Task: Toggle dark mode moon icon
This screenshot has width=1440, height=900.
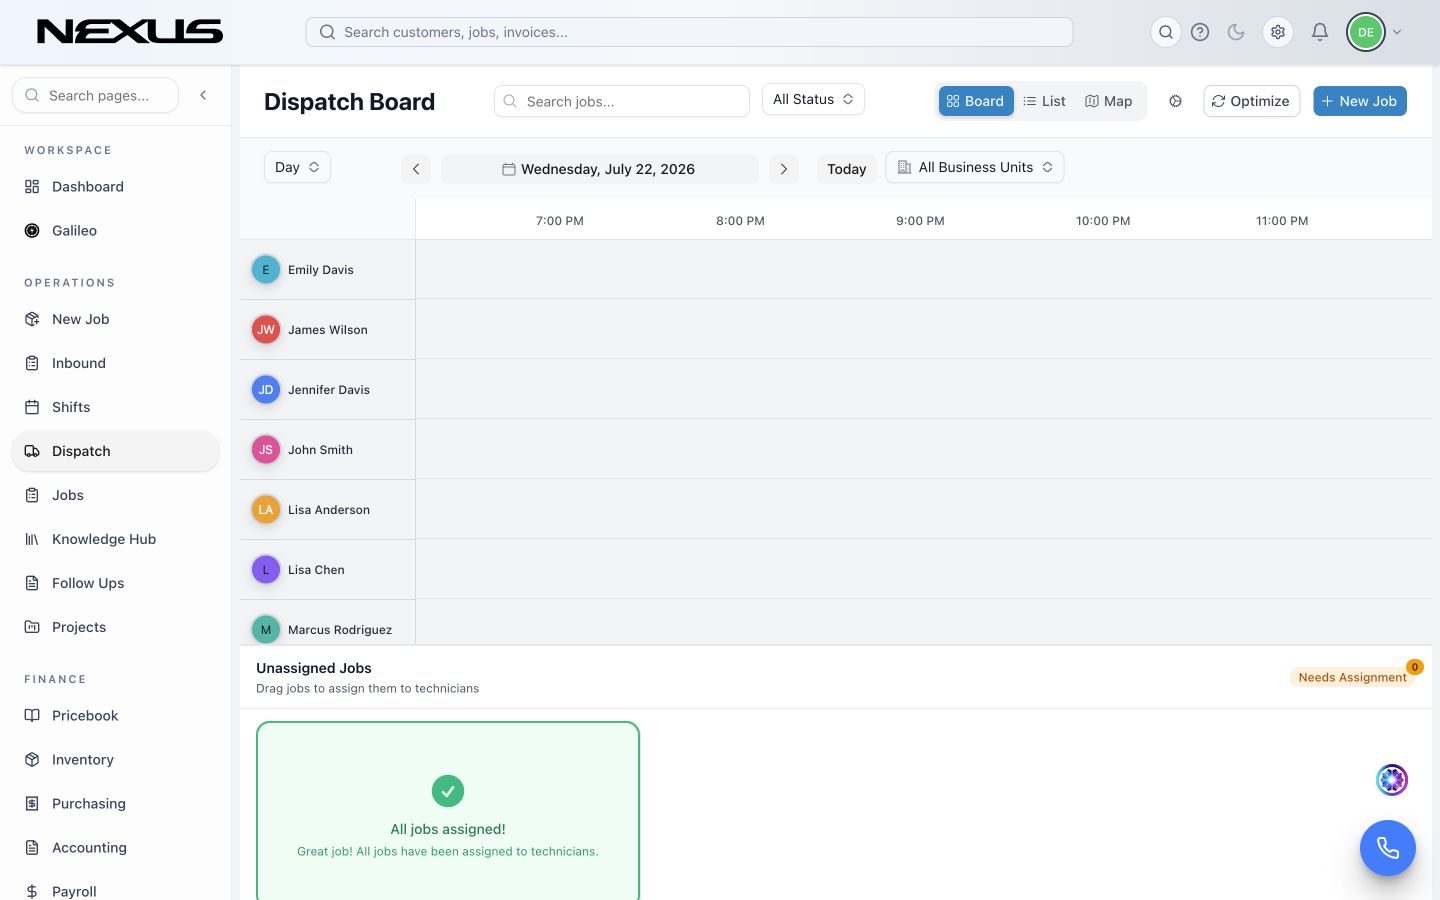Action: click(x=1236, y=32)
